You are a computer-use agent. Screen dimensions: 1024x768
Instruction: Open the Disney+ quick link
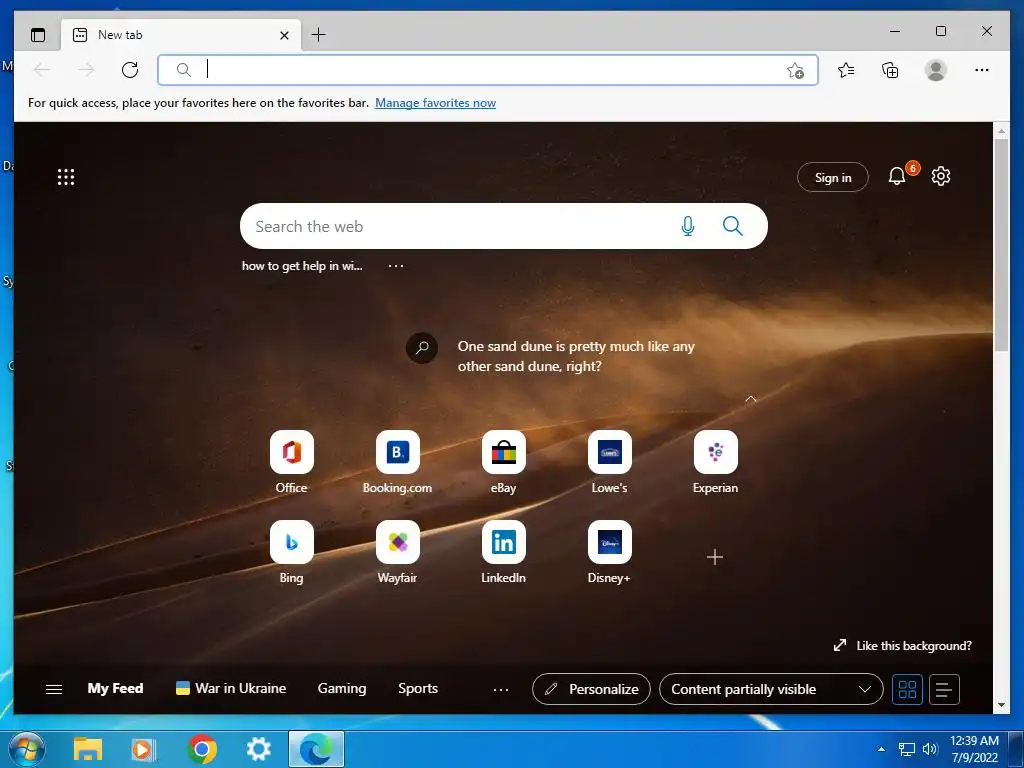pyautogui.click(x=609, y=552)
